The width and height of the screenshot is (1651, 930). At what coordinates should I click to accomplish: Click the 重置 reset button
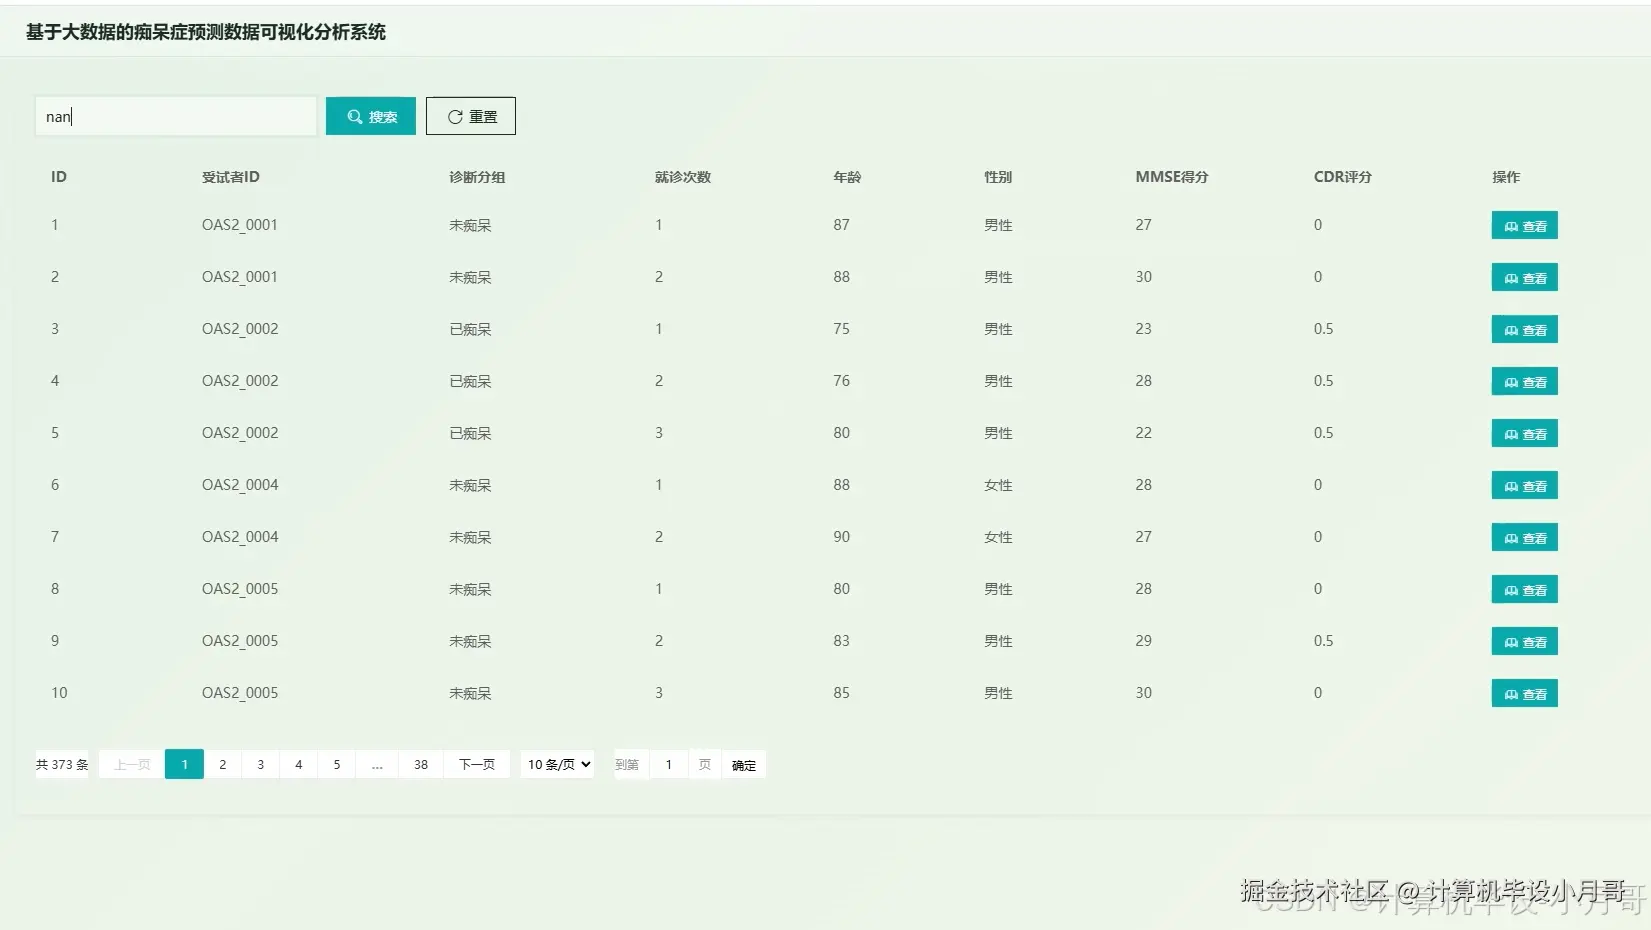click(471, 116)
